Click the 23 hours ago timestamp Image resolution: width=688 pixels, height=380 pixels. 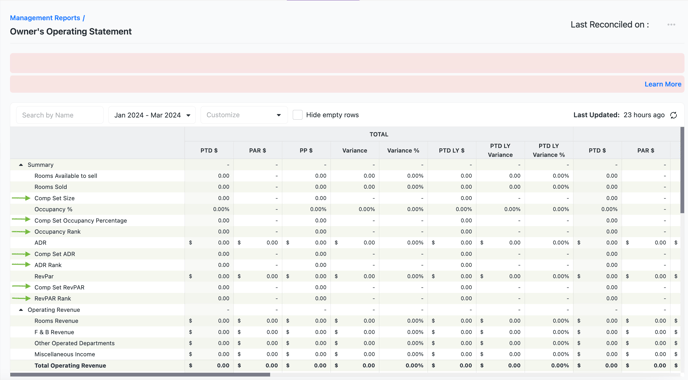pos(644,115)
